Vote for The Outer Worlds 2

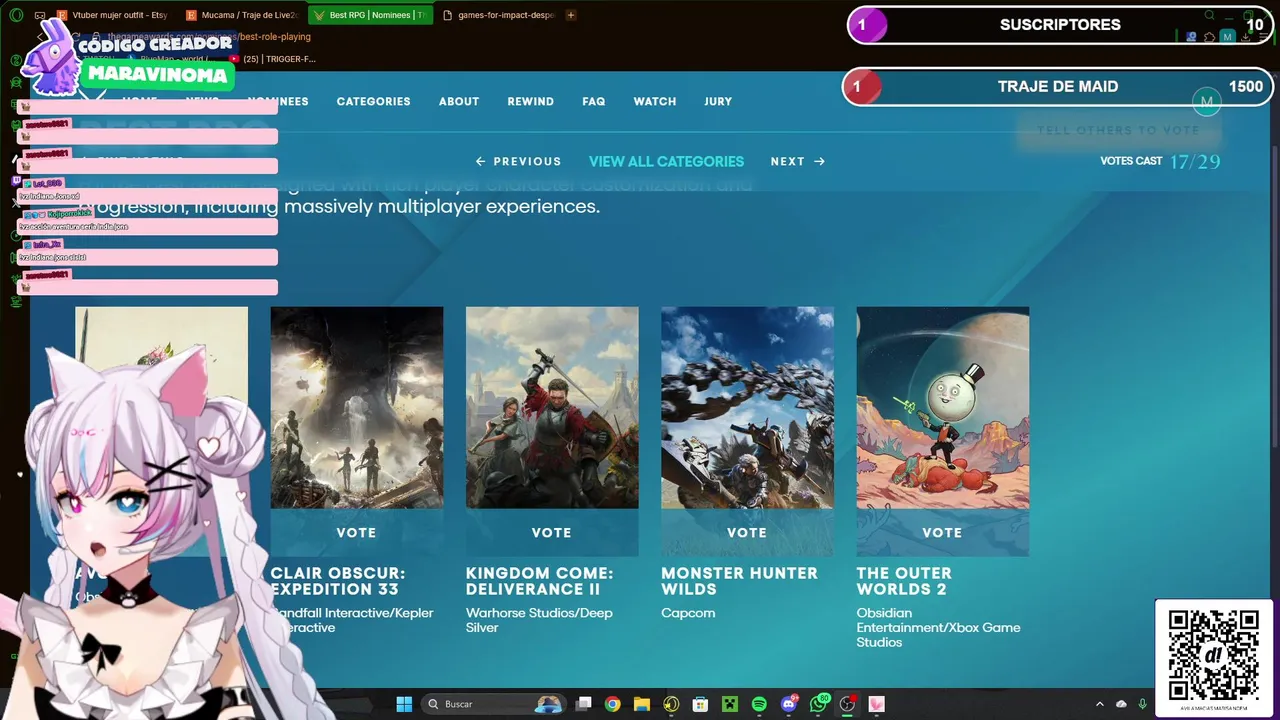pos(942,533)
